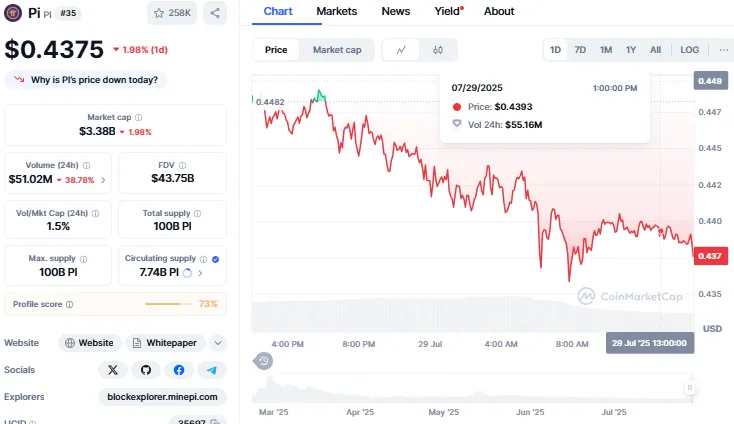Open the Yield tab
This screenshot has height=424, width=734.
[445, 11]
